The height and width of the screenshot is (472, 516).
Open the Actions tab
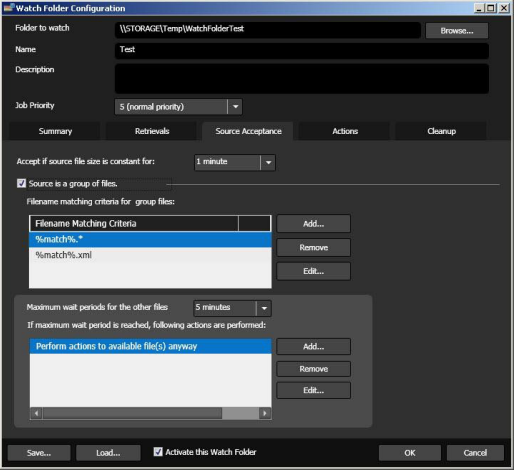[345, 131]
